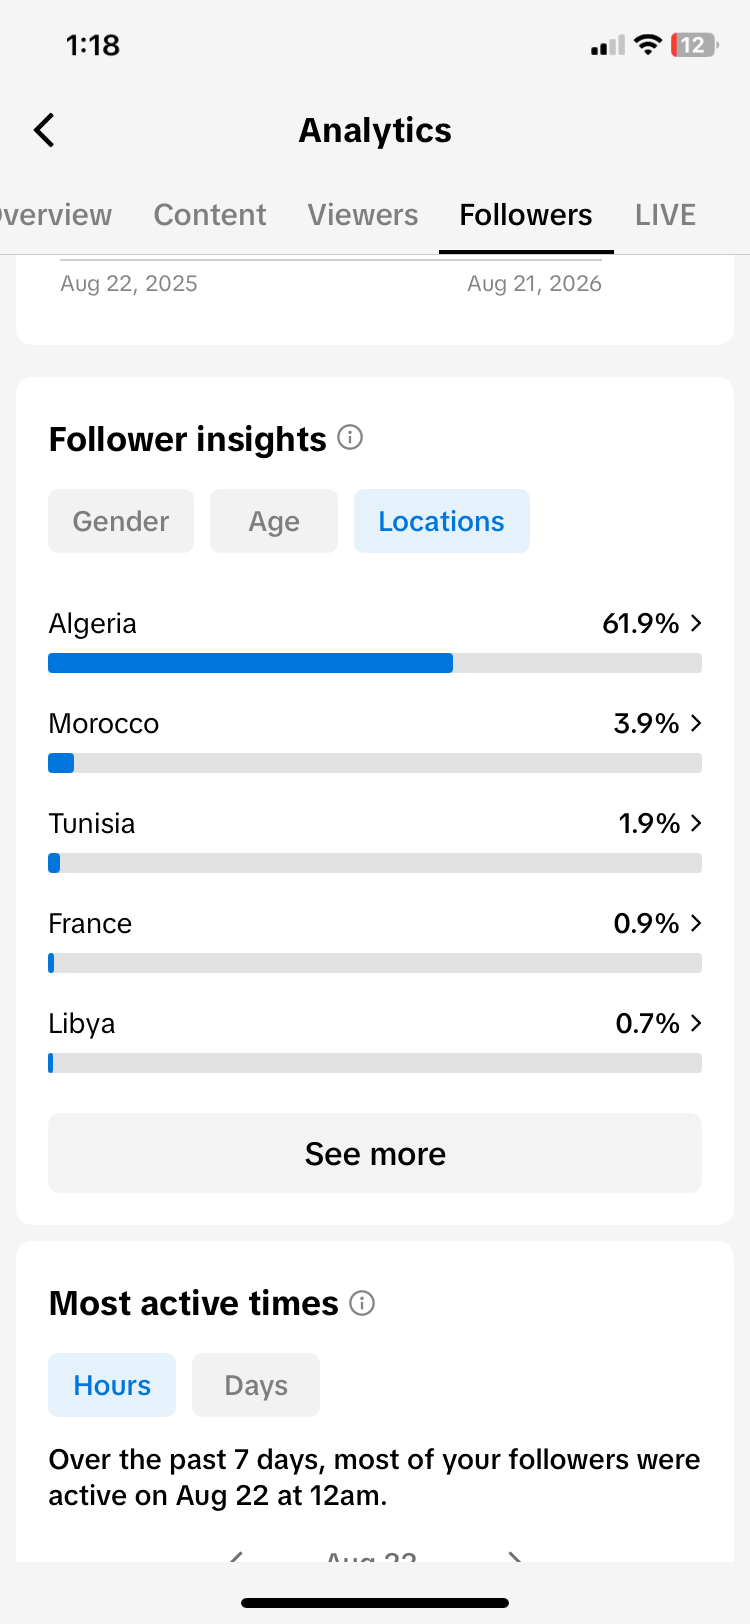Screen dimensions: 750x1624
Task: Tap the Wi-Fi status icon
Action: click(x=648, y=45)
